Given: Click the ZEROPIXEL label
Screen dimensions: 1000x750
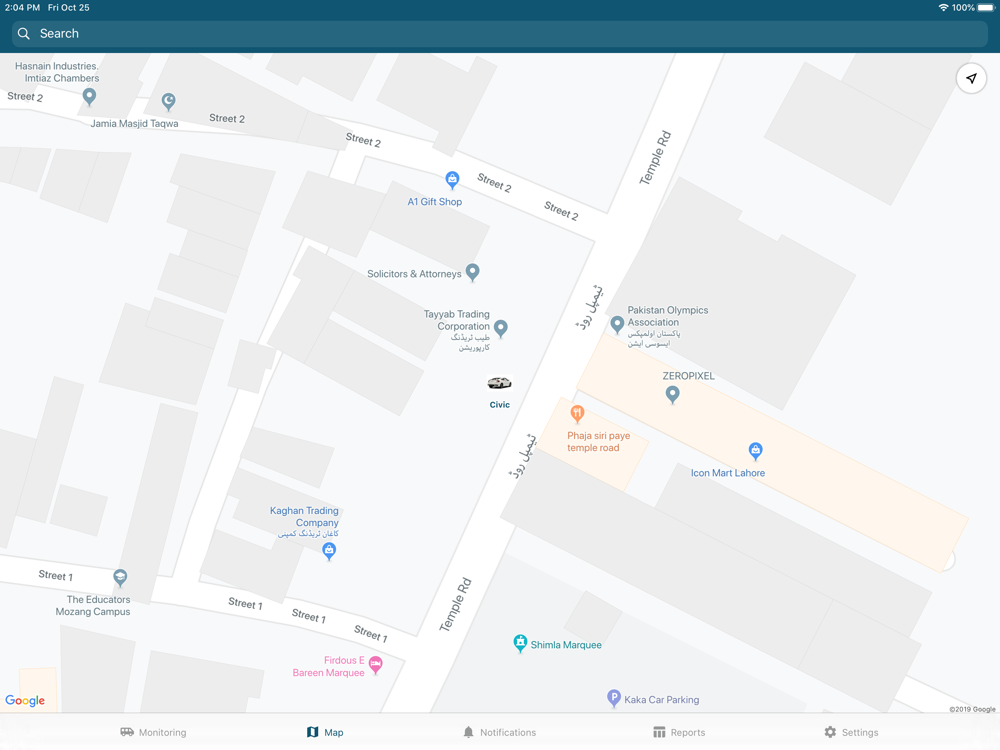Looking at the screenshot, I should tap(688, 376).
